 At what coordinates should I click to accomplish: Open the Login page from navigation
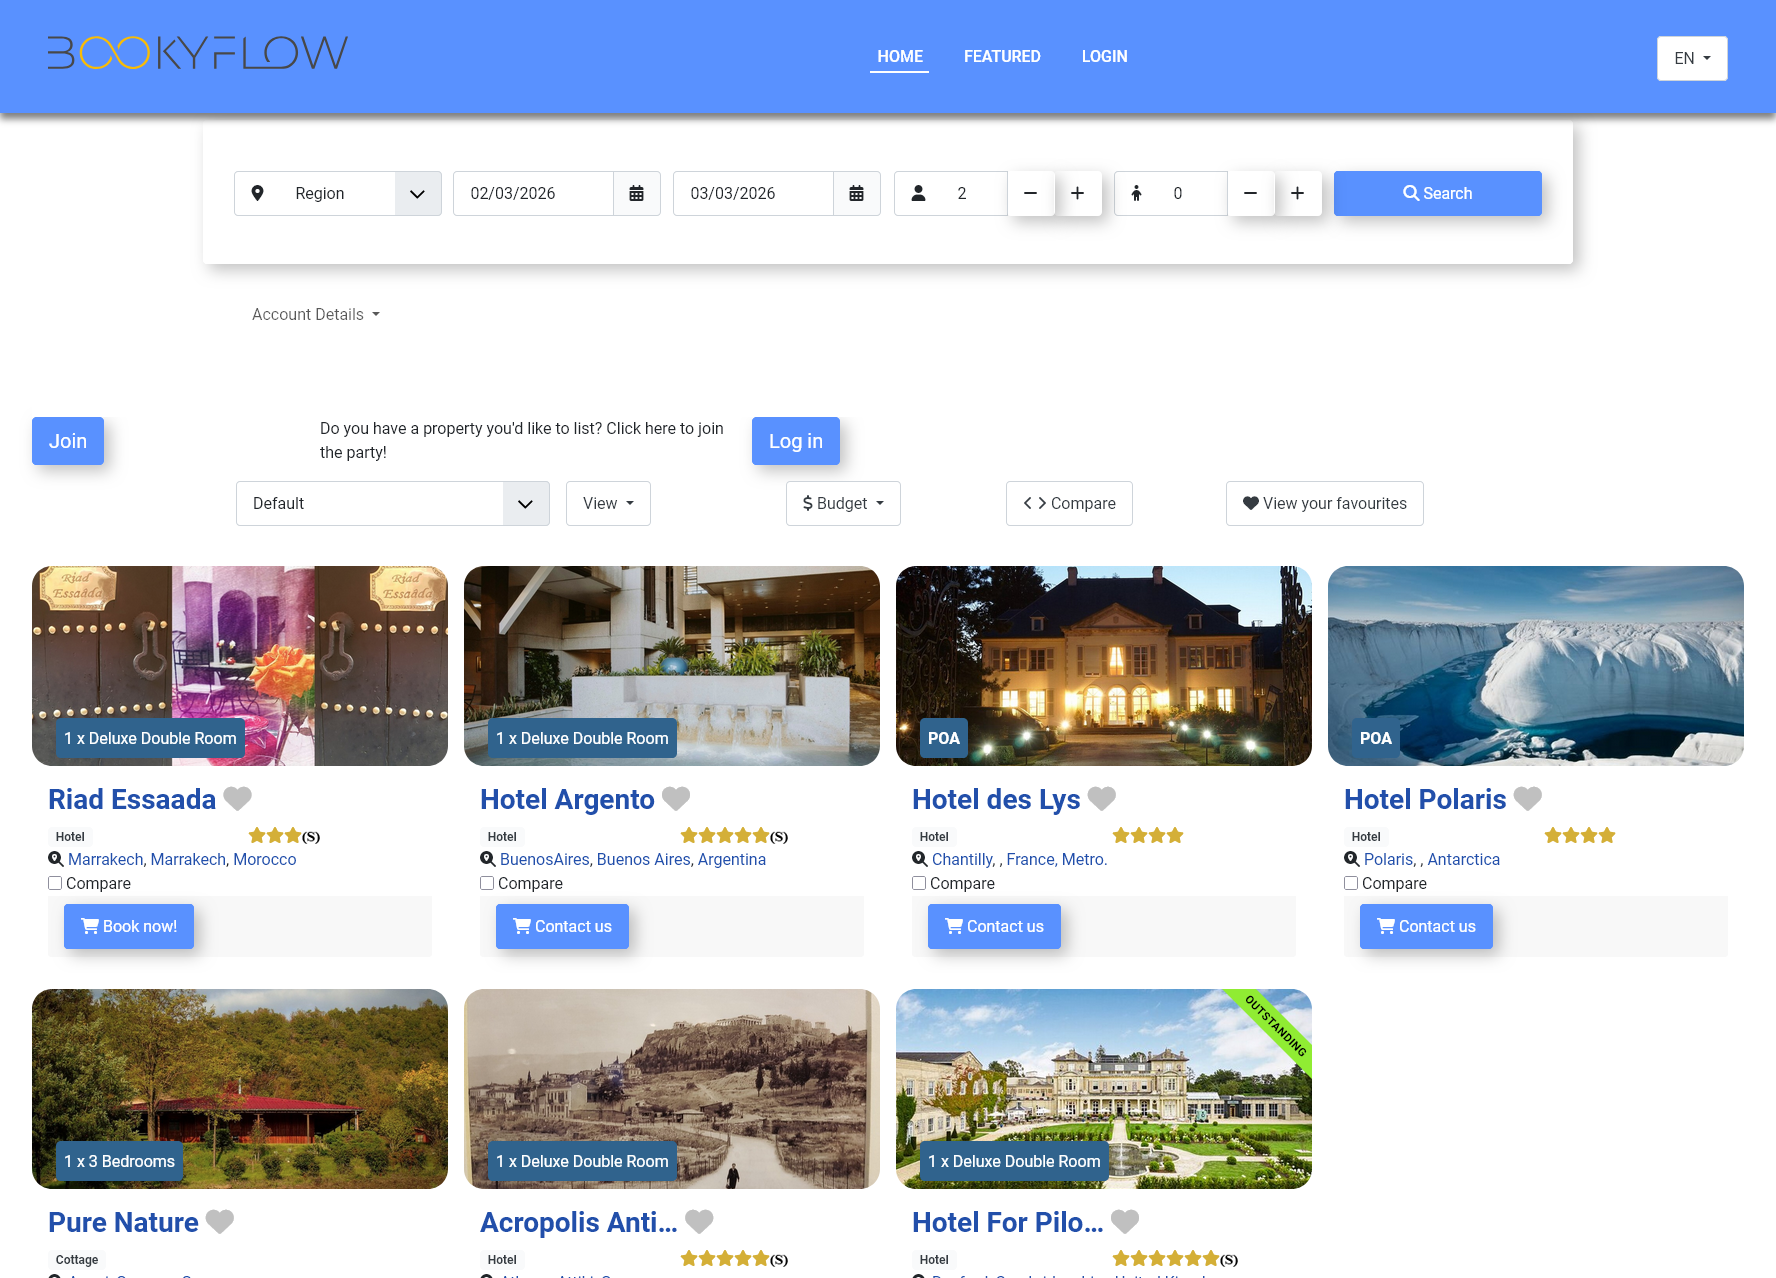click(1104, 56)
